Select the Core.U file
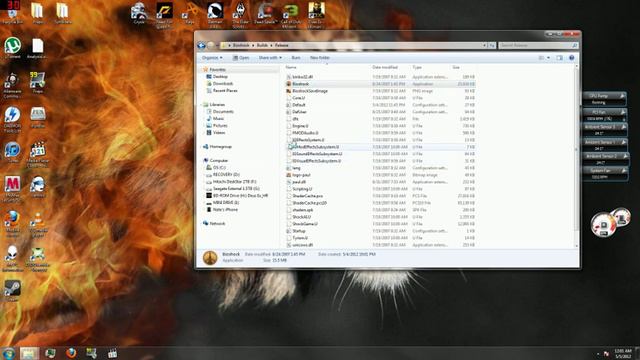The height and width of the screenshot is (360, 640). 380,98
